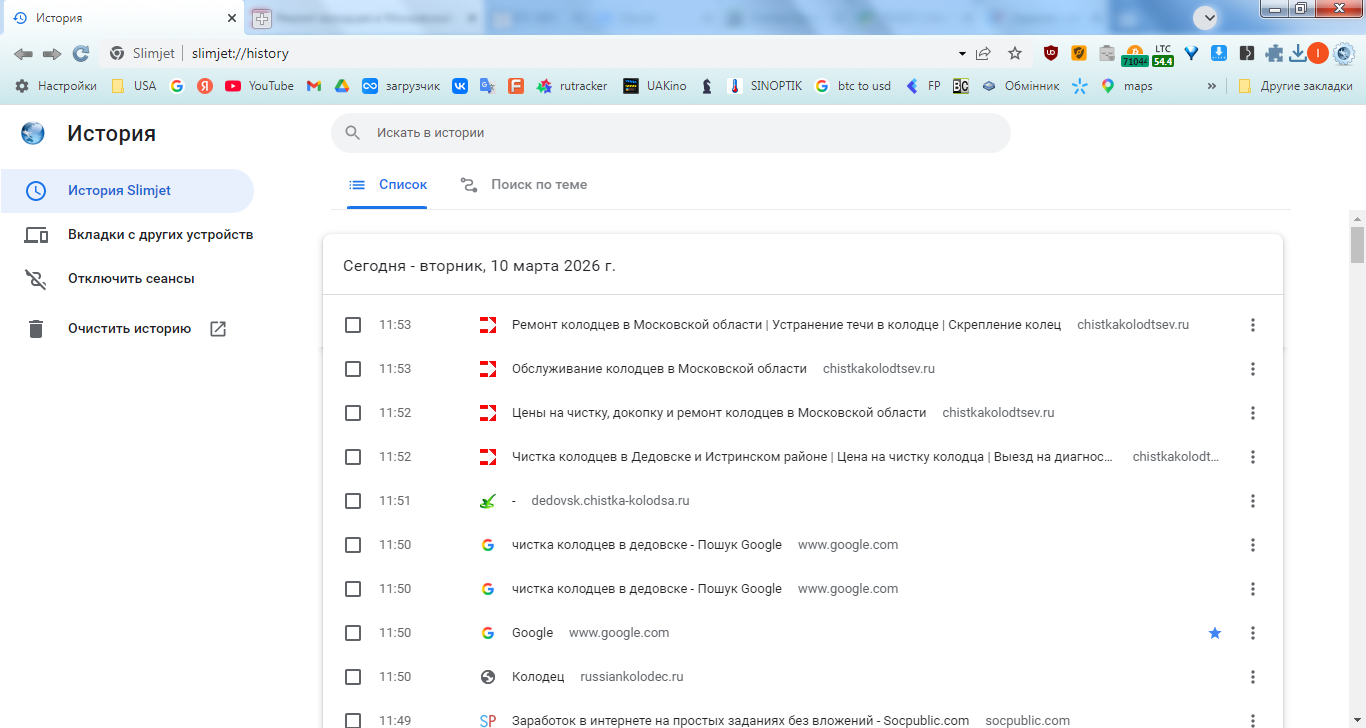Tick the 'Чистка колодцев в Дедовске' entry checkbox
This screenshot has width=1366, height=728.
(353, 457)
